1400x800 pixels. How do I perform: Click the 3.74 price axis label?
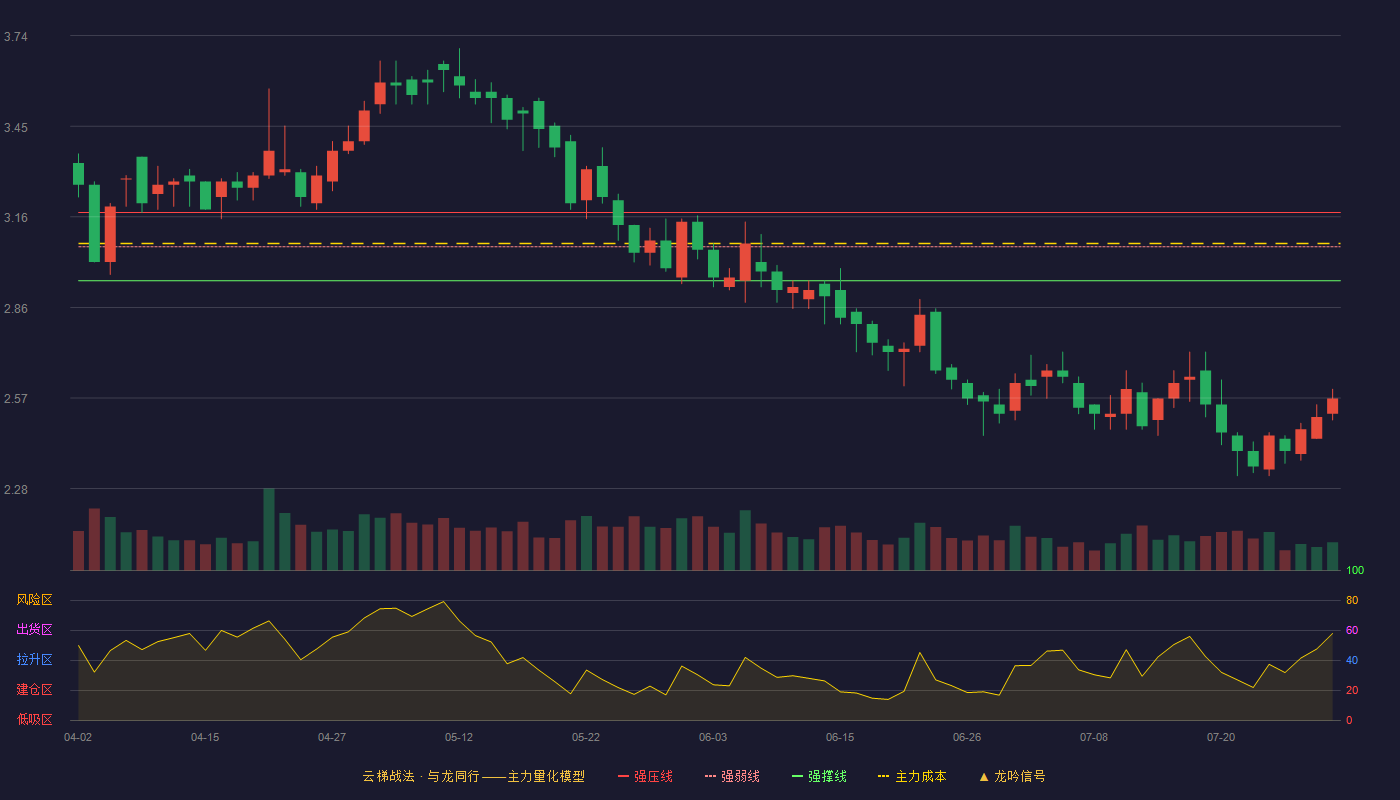[x=15, y=37]
